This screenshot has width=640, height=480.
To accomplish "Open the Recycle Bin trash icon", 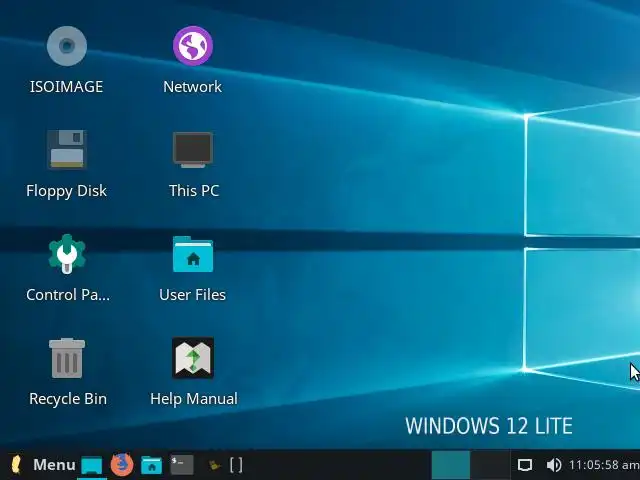I will pos(67,358).
